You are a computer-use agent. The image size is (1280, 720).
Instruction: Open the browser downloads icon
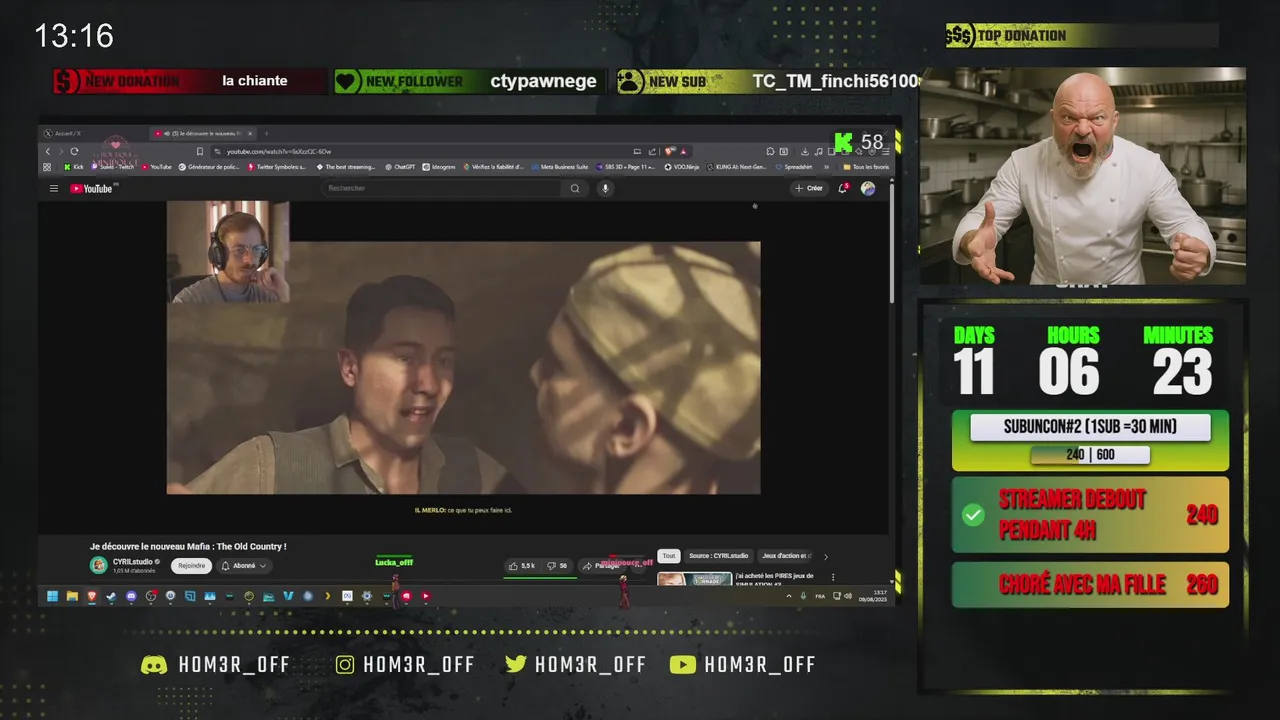click(805, 151)
